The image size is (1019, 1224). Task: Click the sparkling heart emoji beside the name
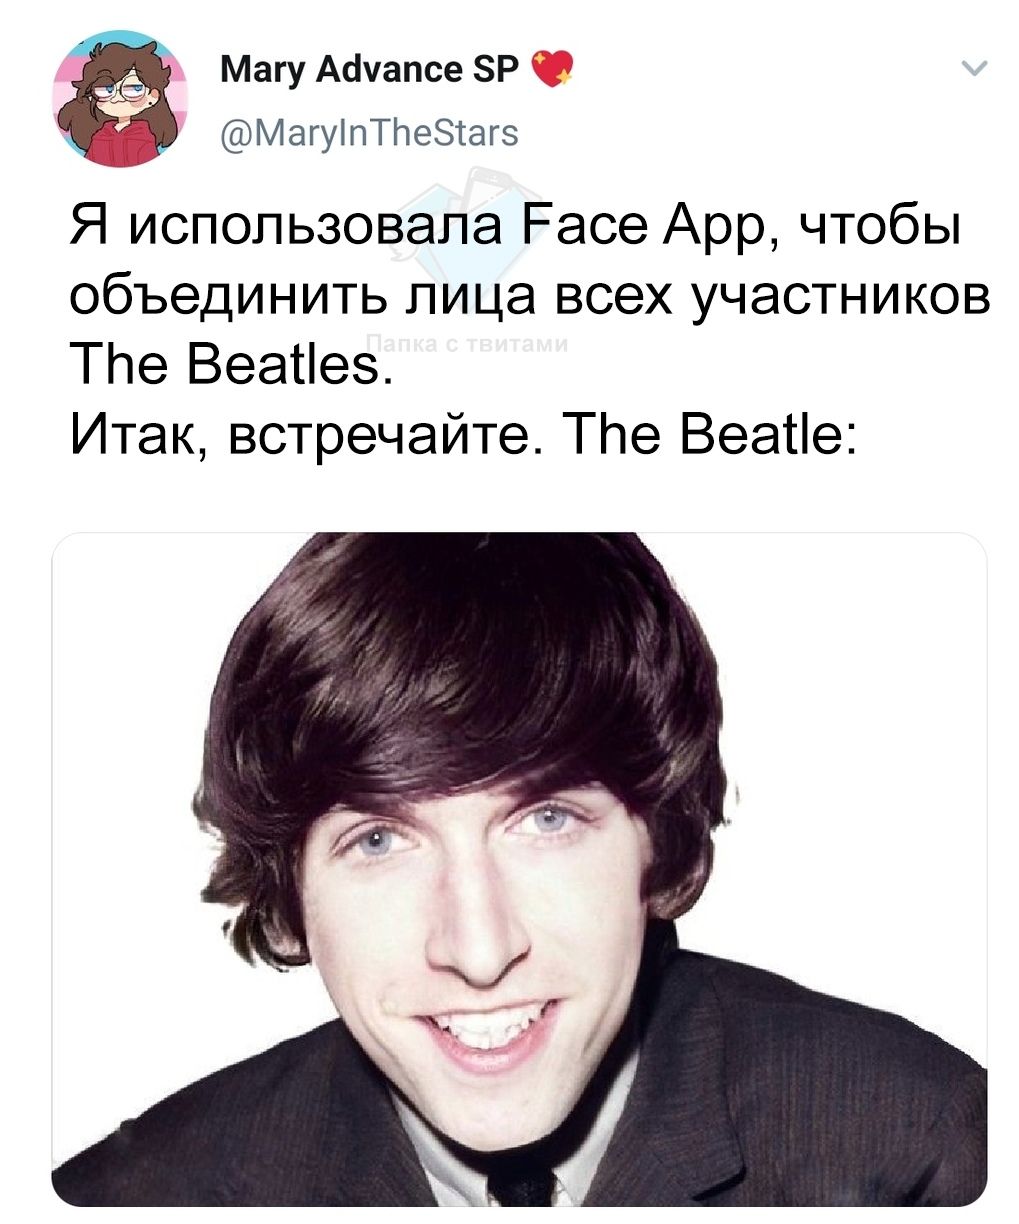(551, 71)
